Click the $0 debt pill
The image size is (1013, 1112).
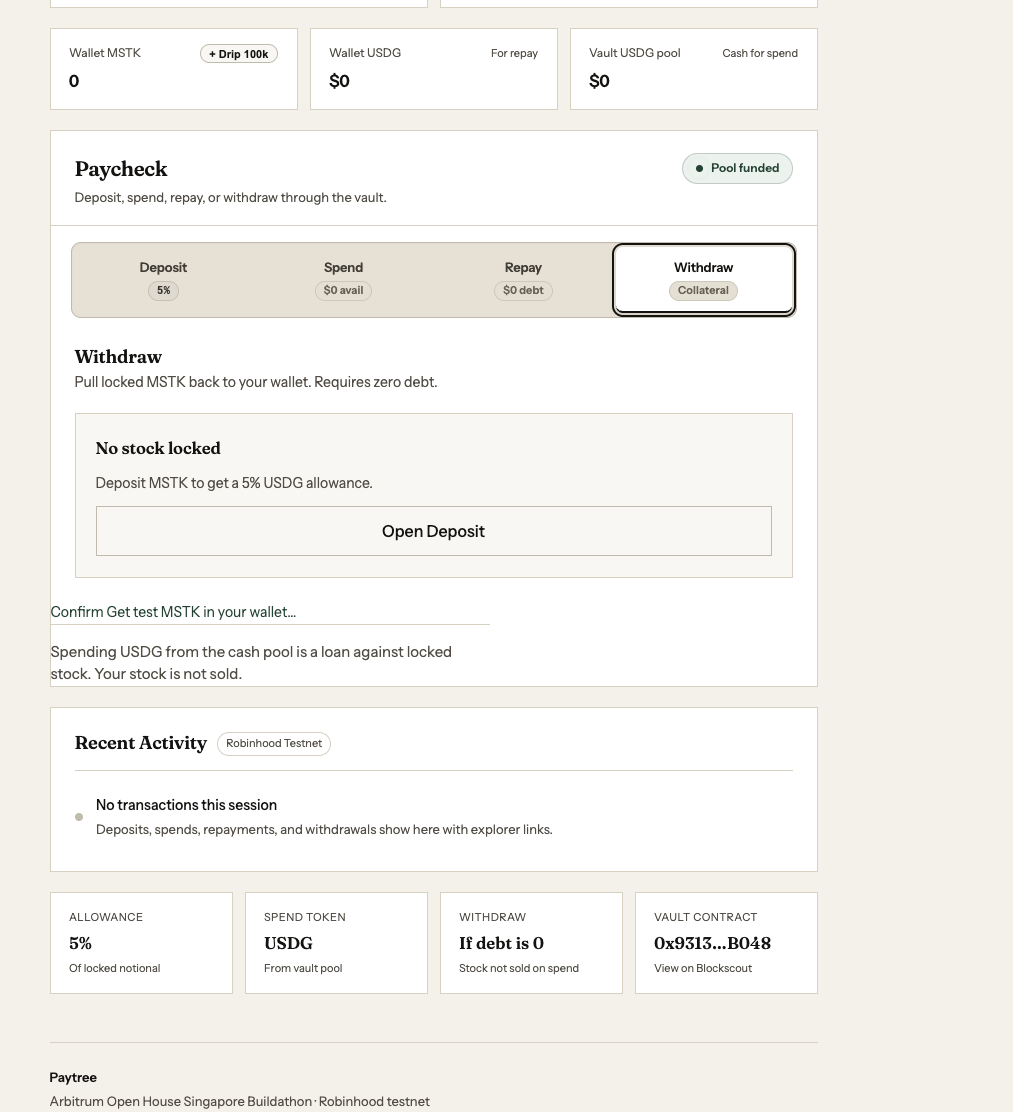[x=524, y=291]
